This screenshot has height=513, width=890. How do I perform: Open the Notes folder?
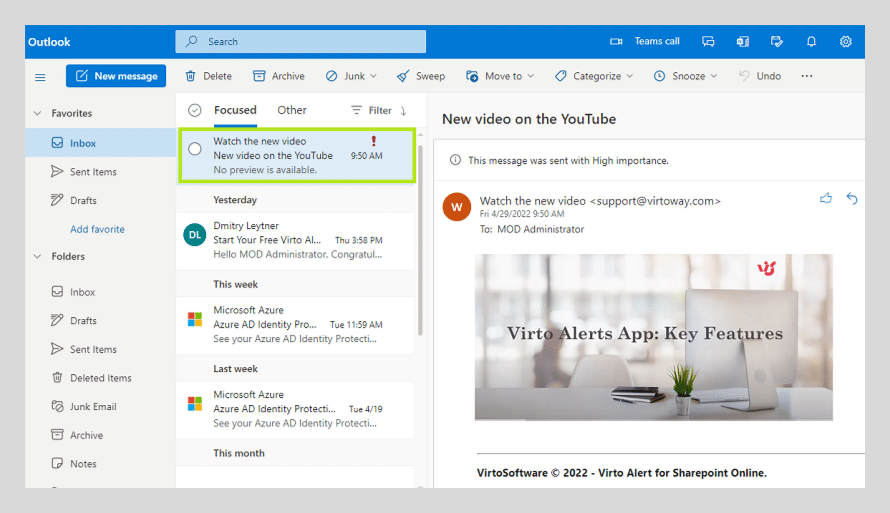(x=100, y=464)
